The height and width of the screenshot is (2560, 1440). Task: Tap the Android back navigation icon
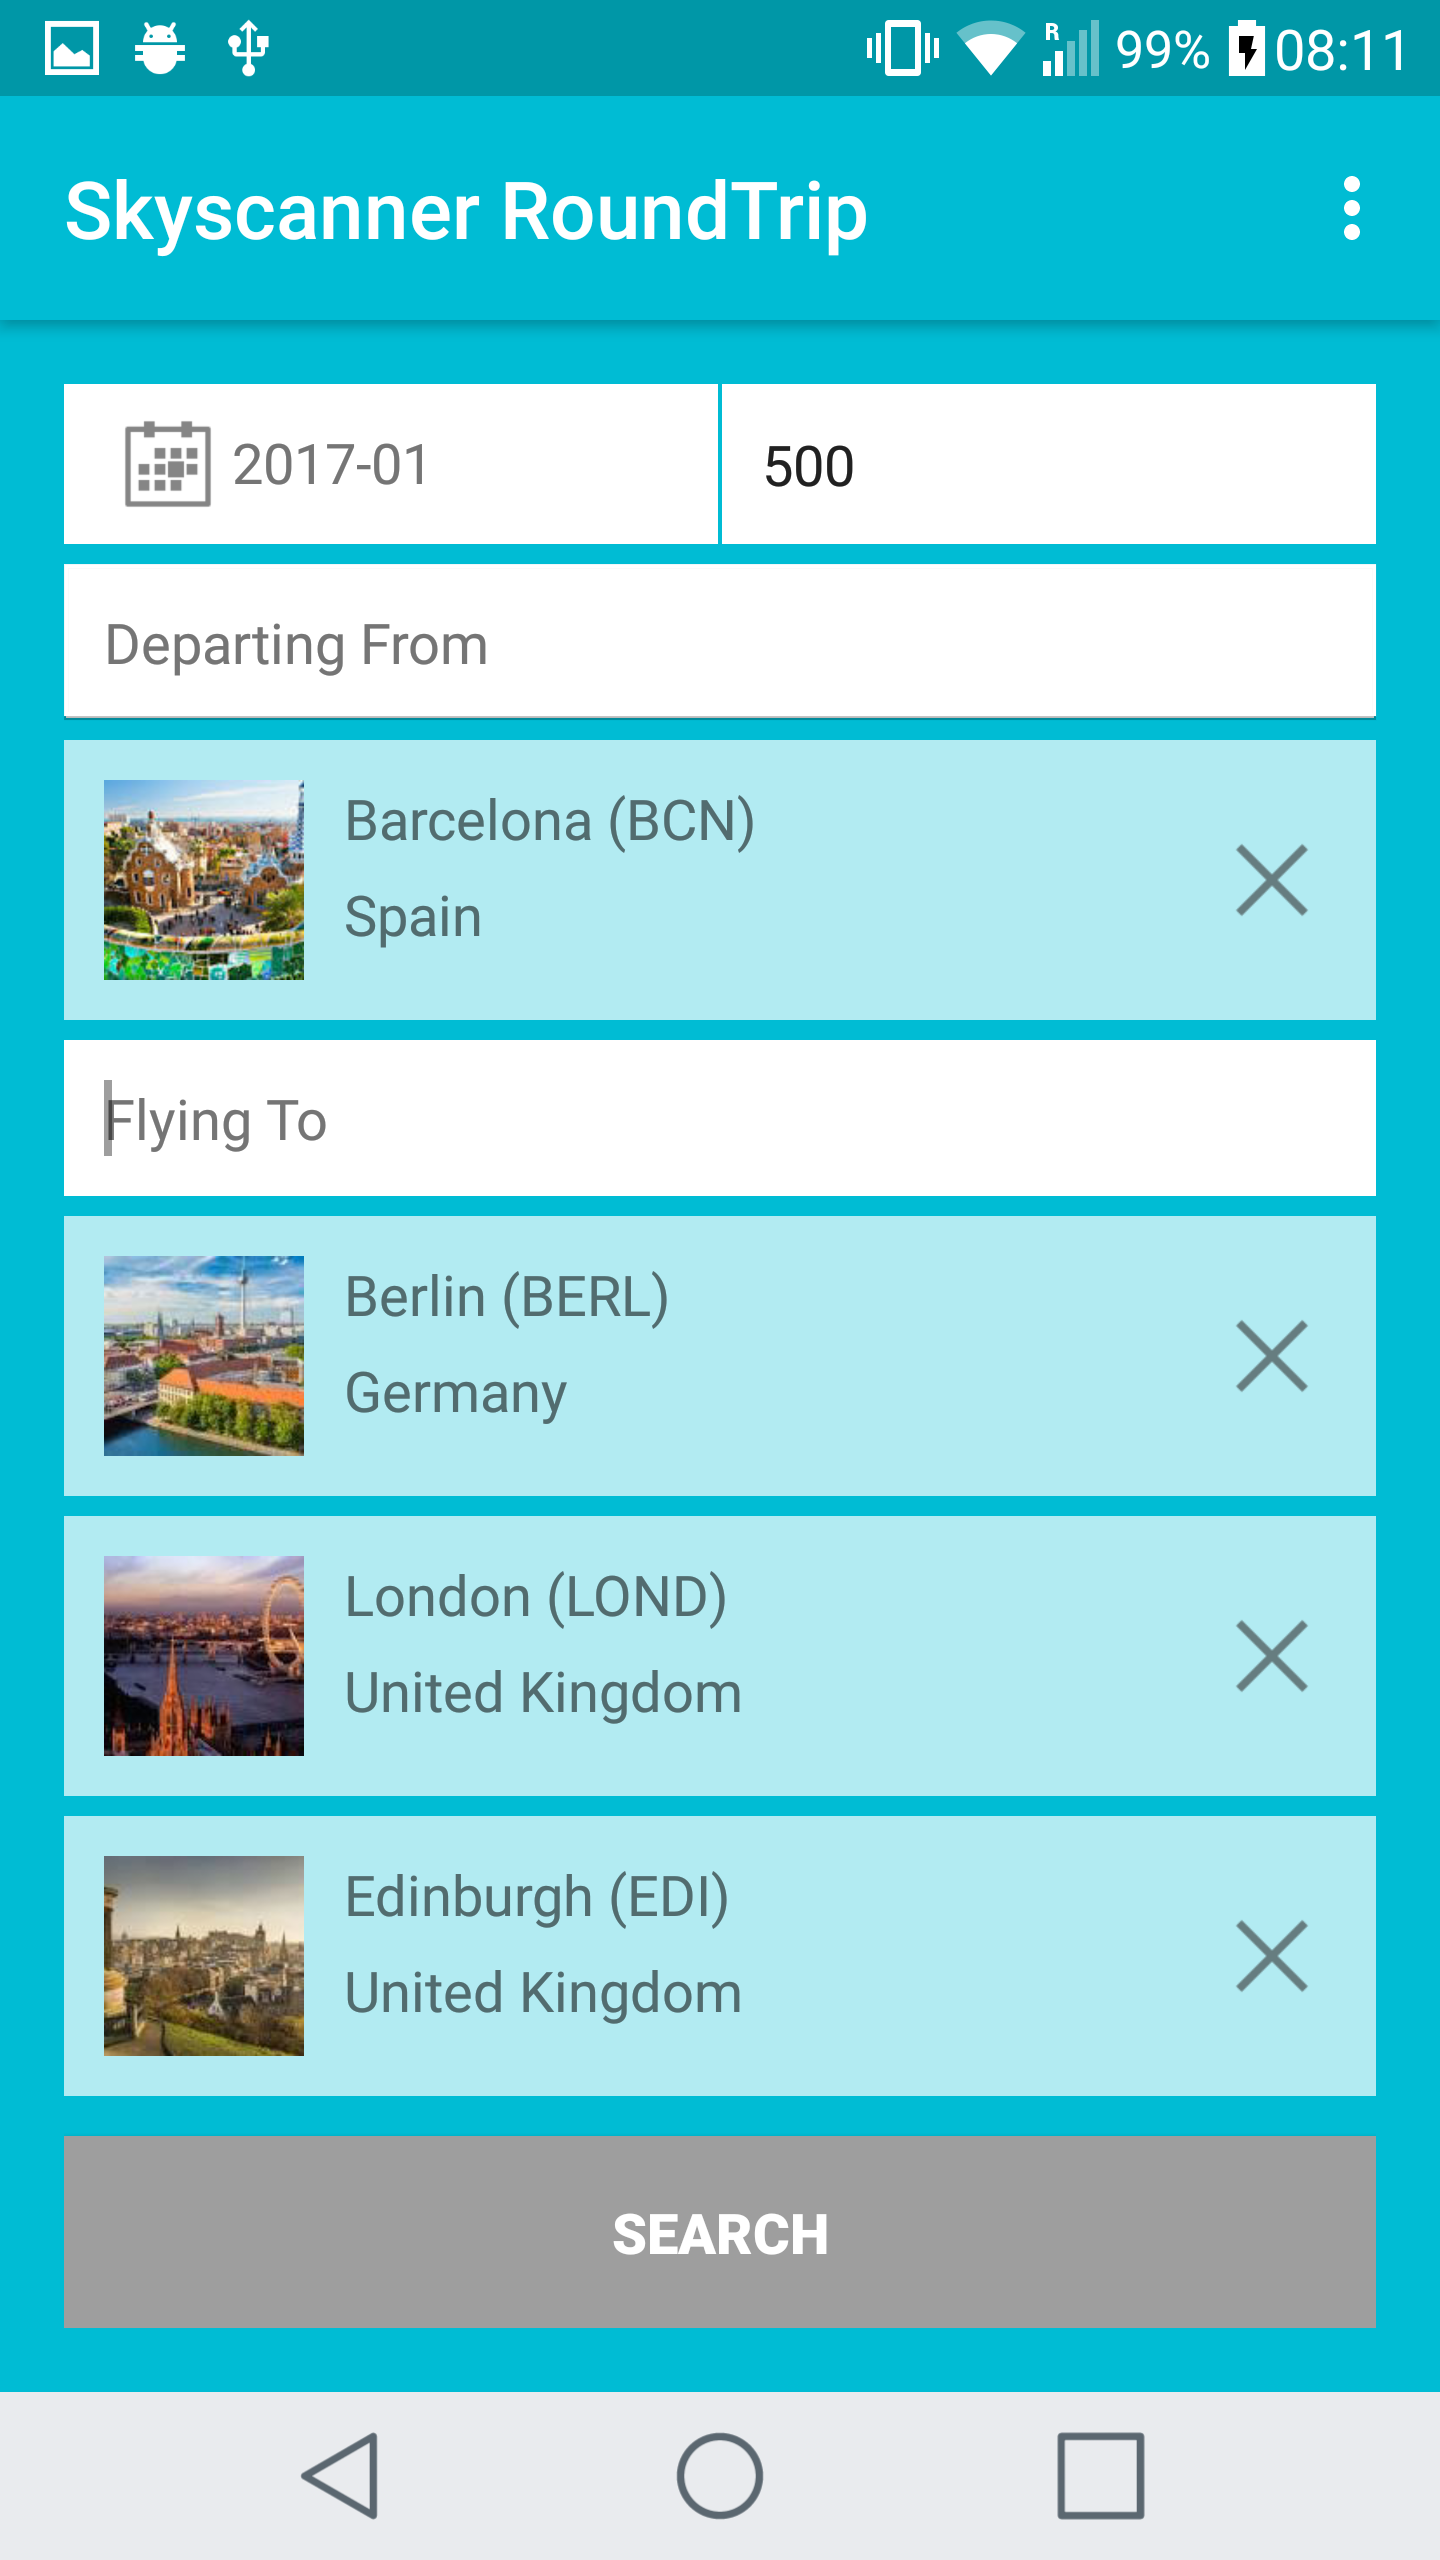[x=341, y=2476]
